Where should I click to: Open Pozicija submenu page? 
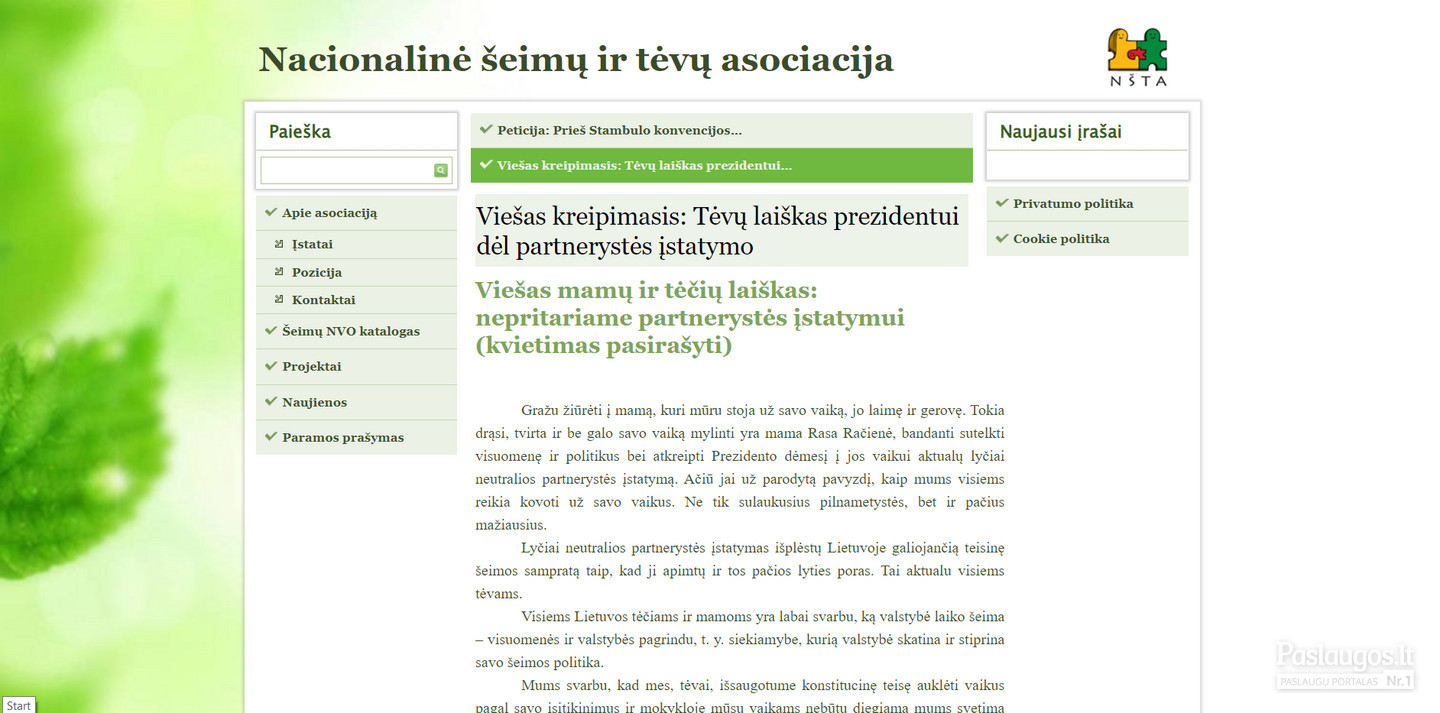pos(356,272)
